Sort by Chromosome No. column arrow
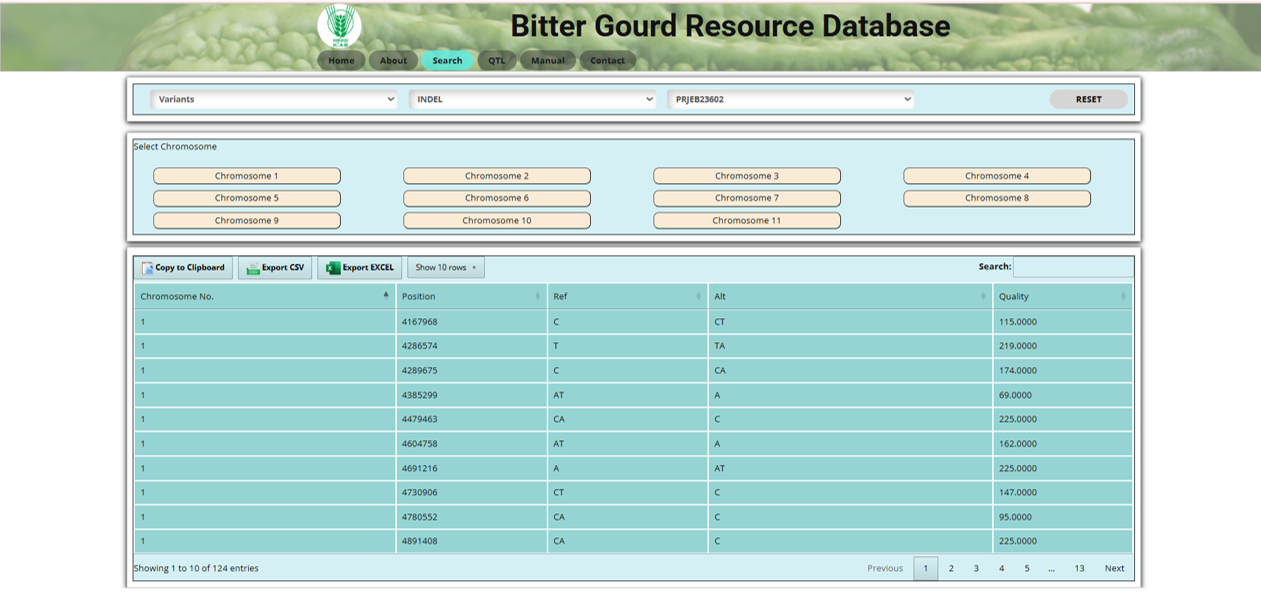 (x=386, y=296)
